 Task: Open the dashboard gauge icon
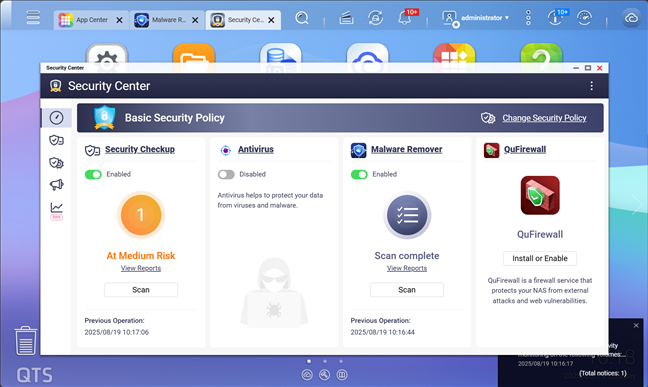[584, 18]
